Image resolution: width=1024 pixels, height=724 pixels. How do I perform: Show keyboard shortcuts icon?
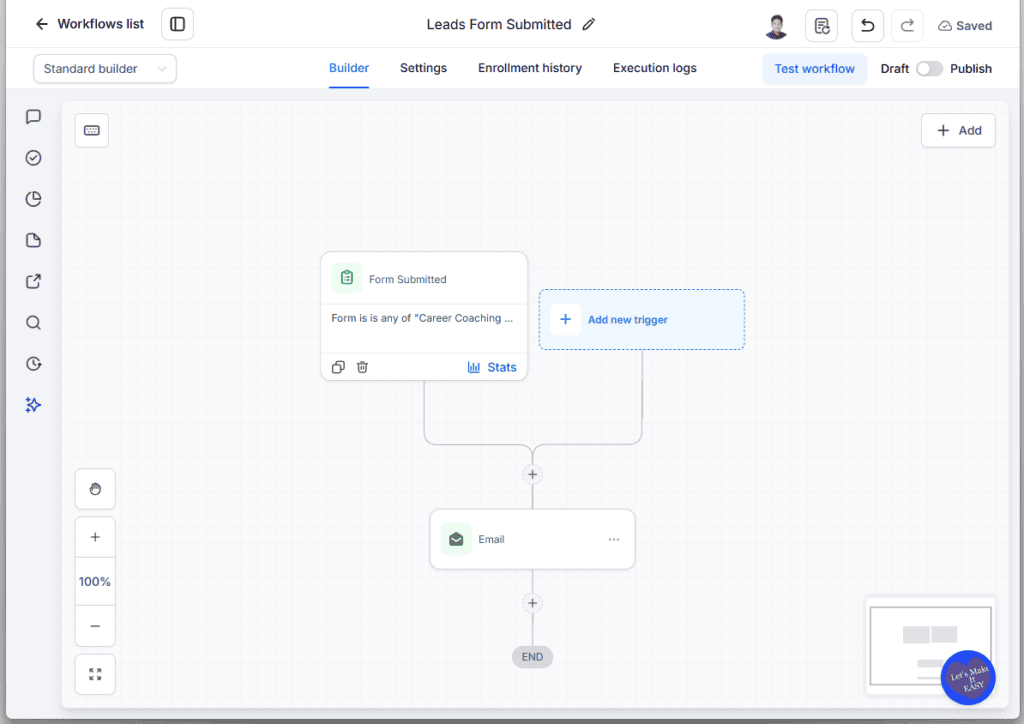91,131
